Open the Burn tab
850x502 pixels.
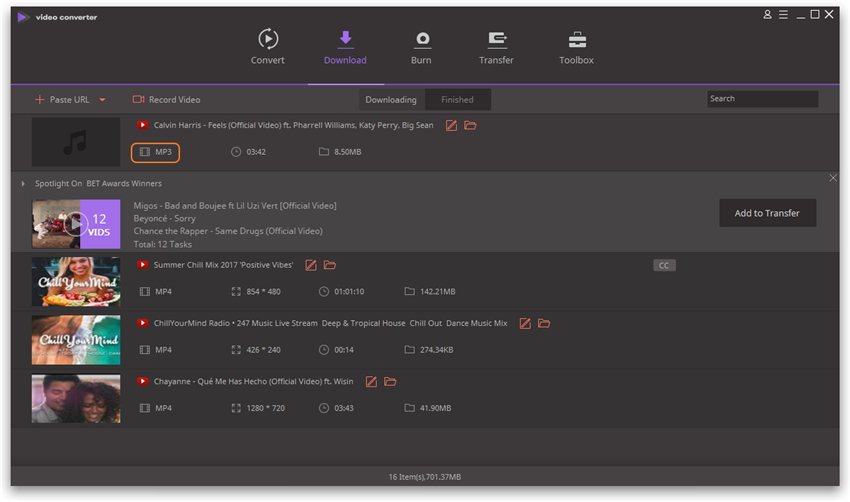click(421, 47)
